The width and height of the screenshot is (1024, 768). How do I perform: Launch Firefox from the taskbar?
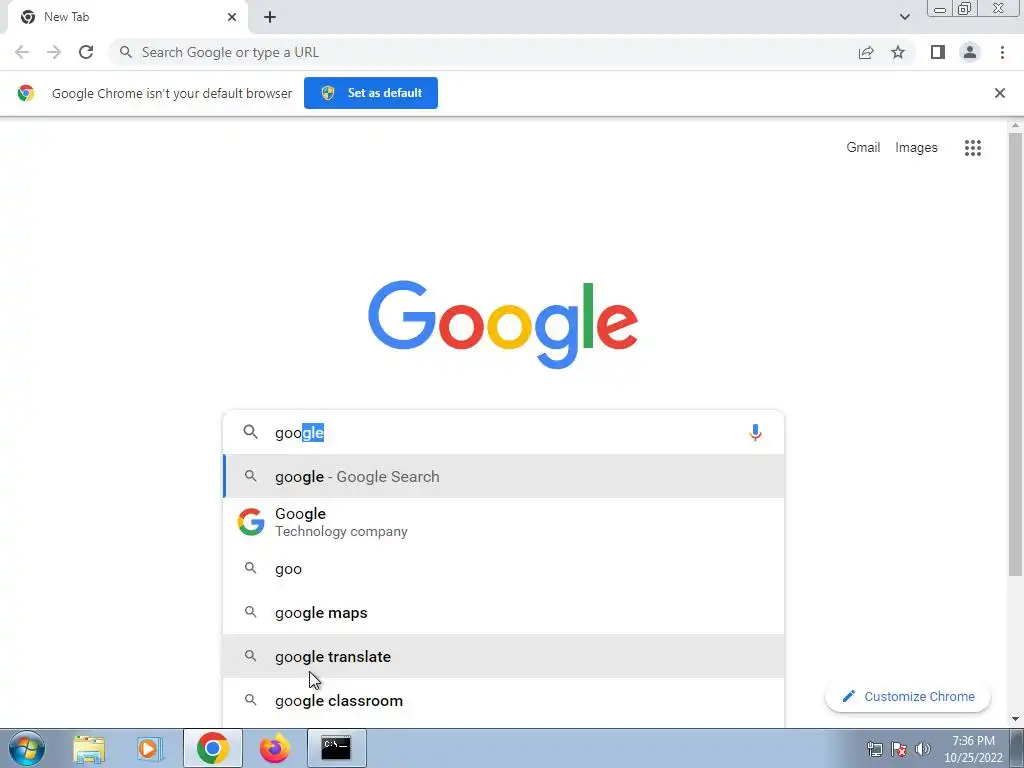tap(274, 748)
